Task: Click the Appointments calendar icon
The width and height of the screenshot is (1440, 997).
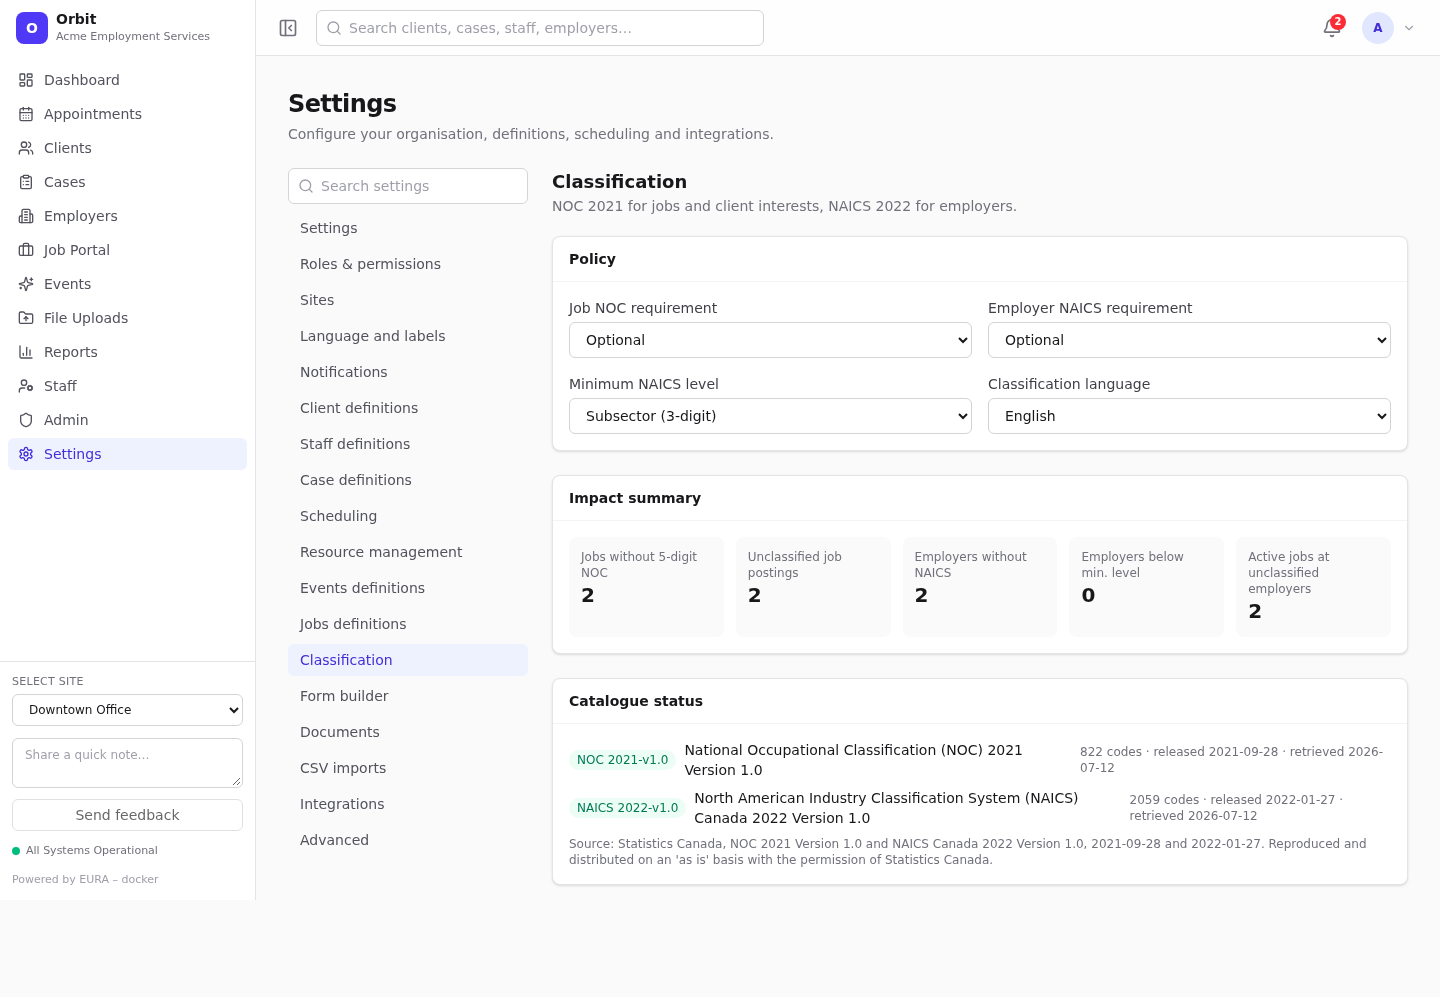Action: tap(26, 114)
